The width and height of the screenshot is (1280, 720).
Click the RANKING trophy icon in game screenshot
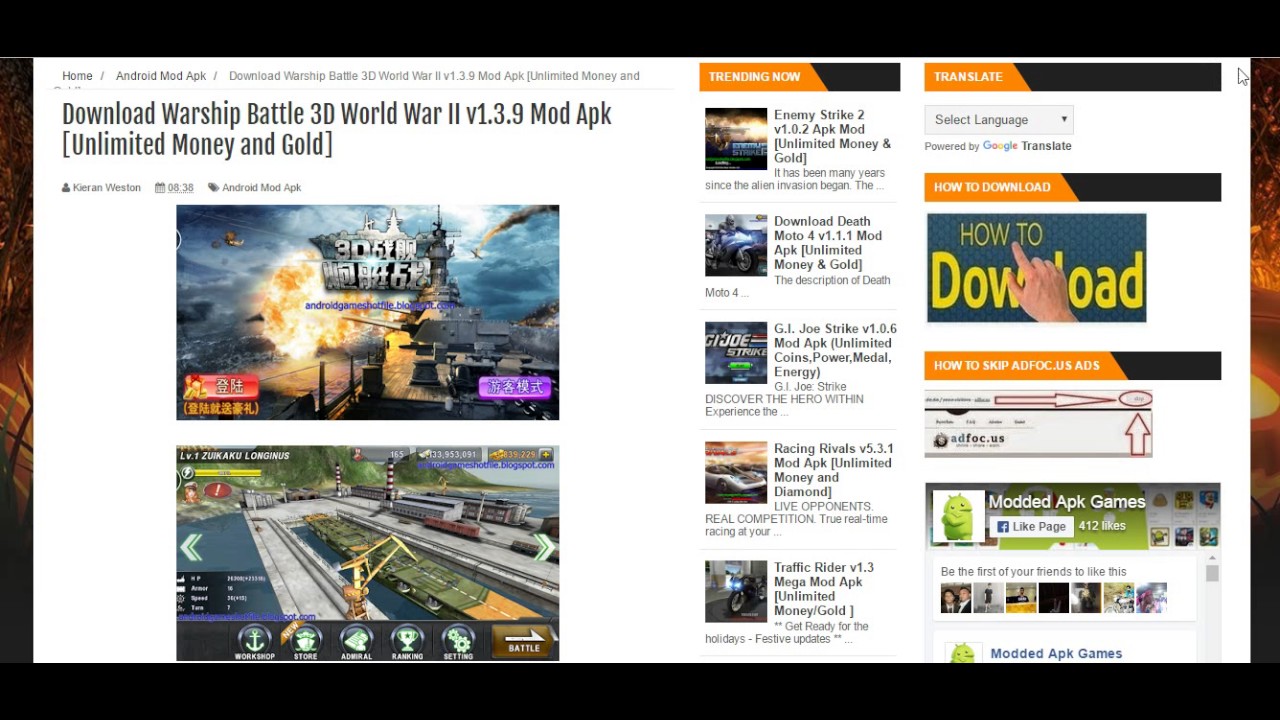coord(407,641)
